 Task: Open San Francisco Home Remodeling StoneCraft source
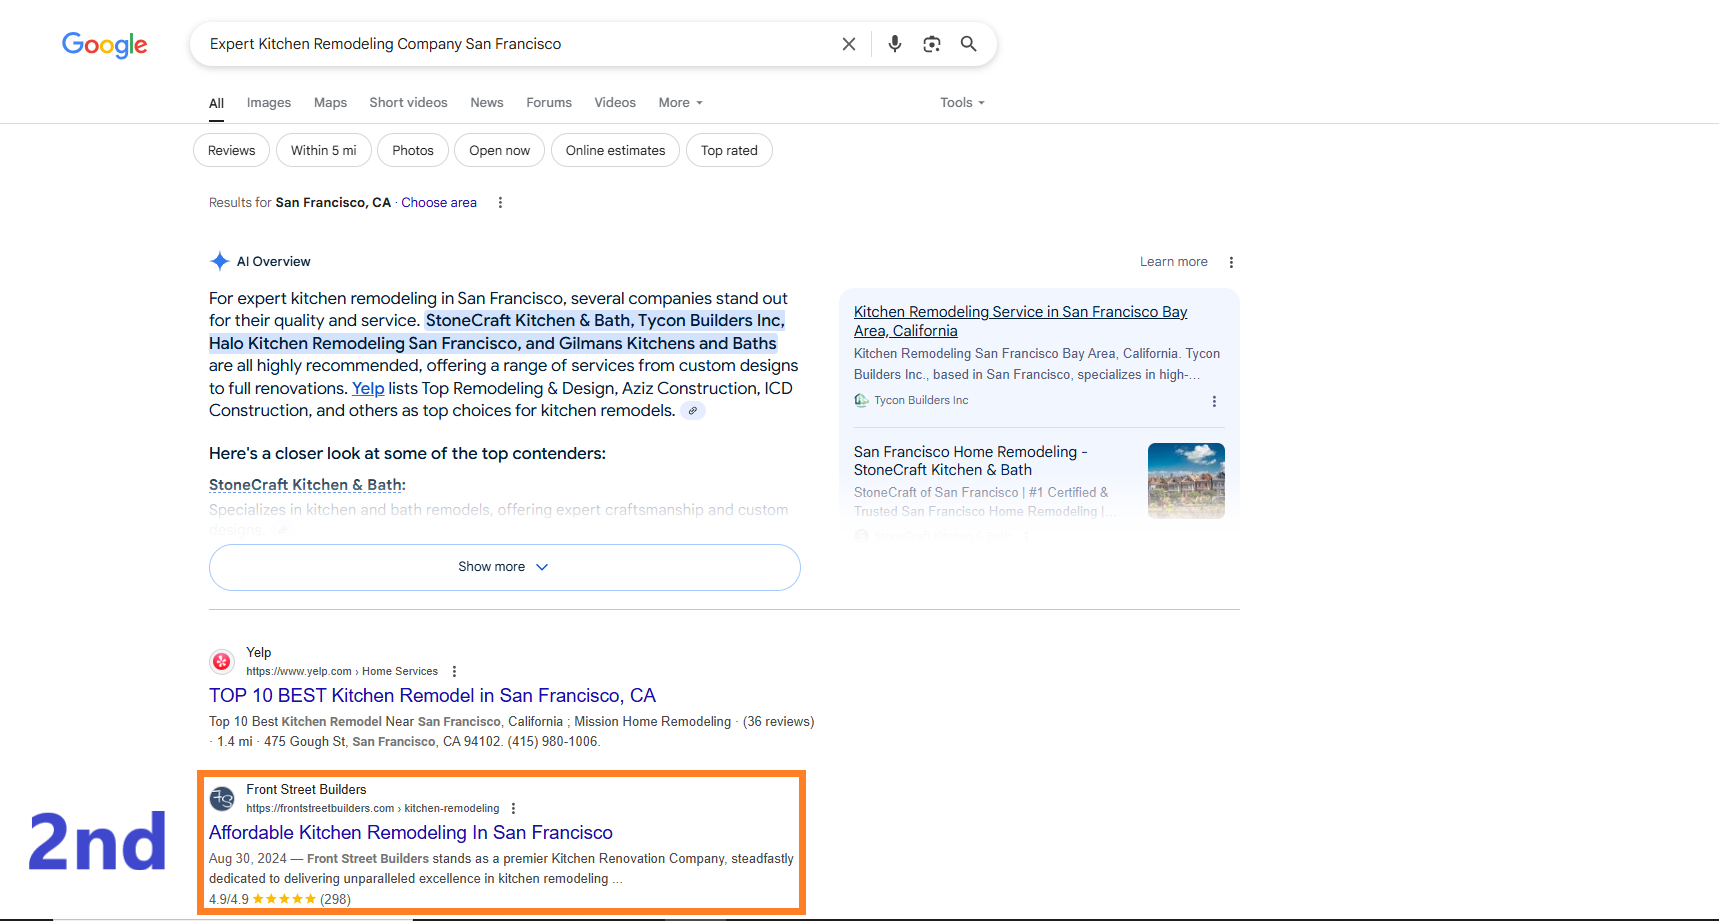coord(970,461)
